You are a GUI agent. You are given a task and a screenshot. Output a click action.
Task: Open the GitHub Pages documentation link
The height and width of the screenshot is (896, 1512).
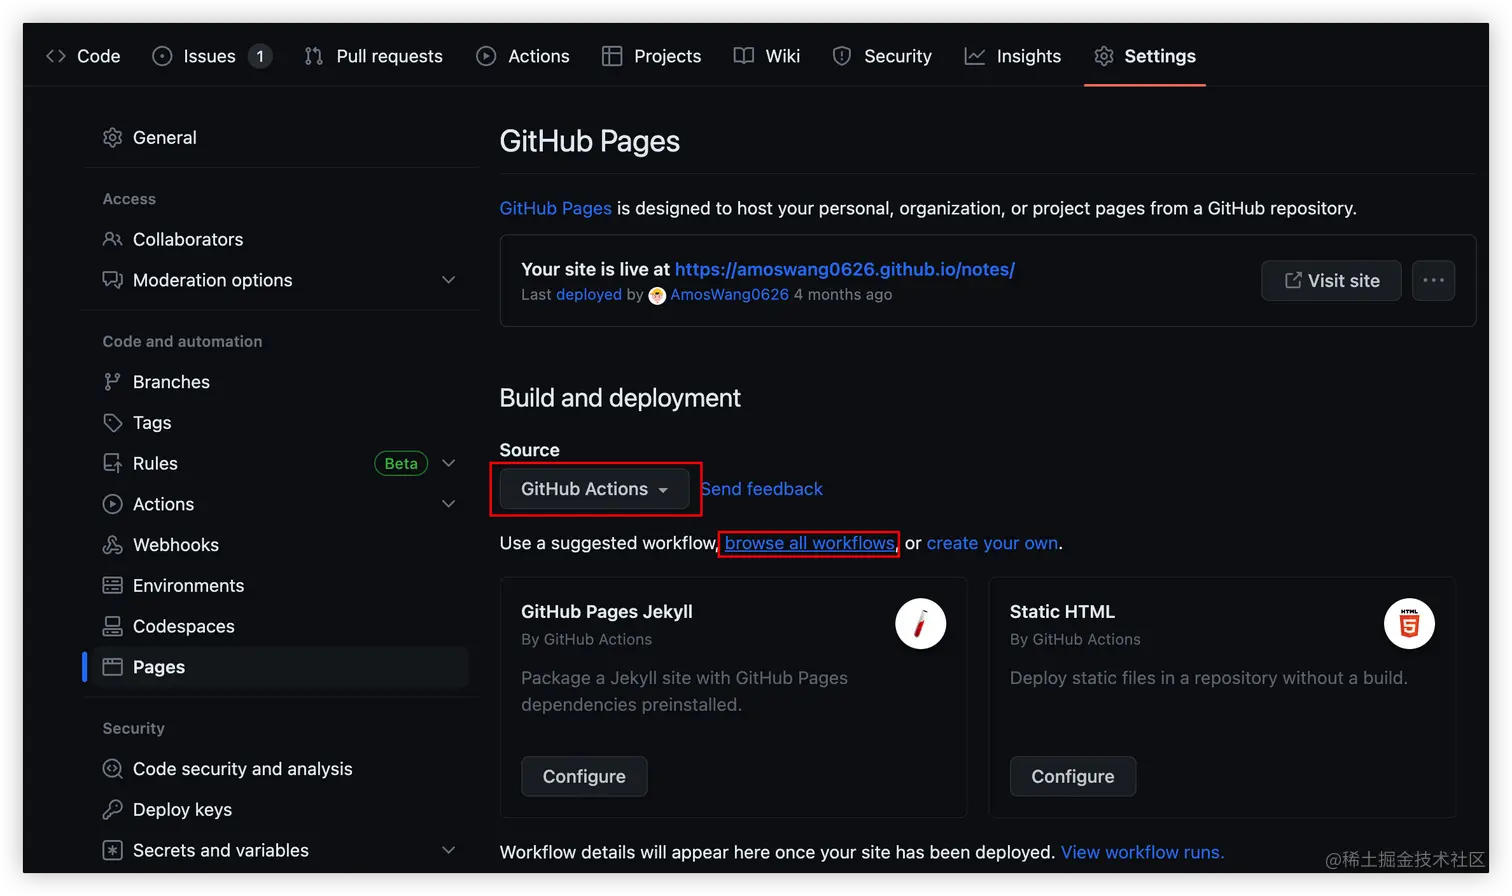(x=555, y=208)
